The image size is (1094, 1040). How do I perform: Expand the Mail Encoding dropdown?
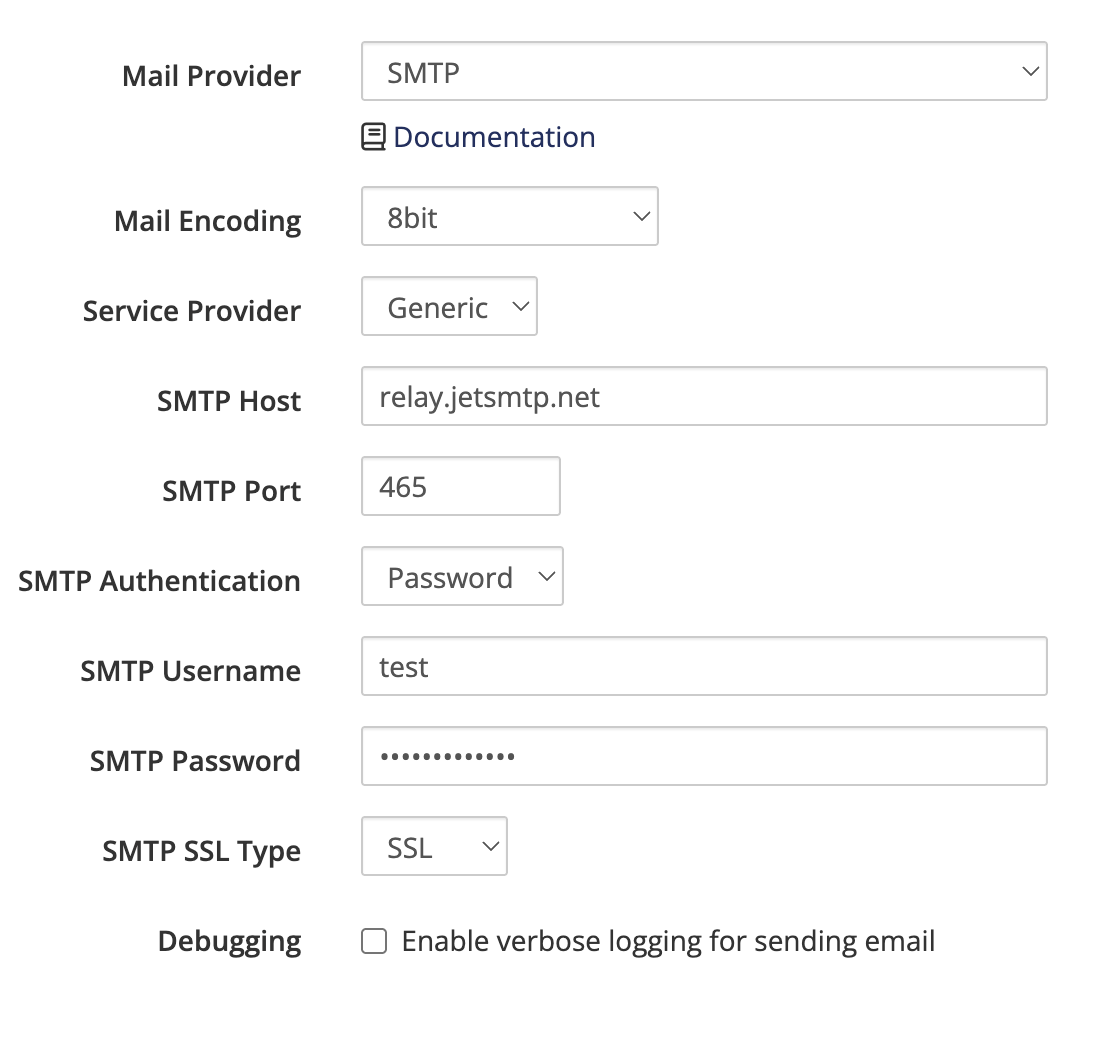point(509,216)
